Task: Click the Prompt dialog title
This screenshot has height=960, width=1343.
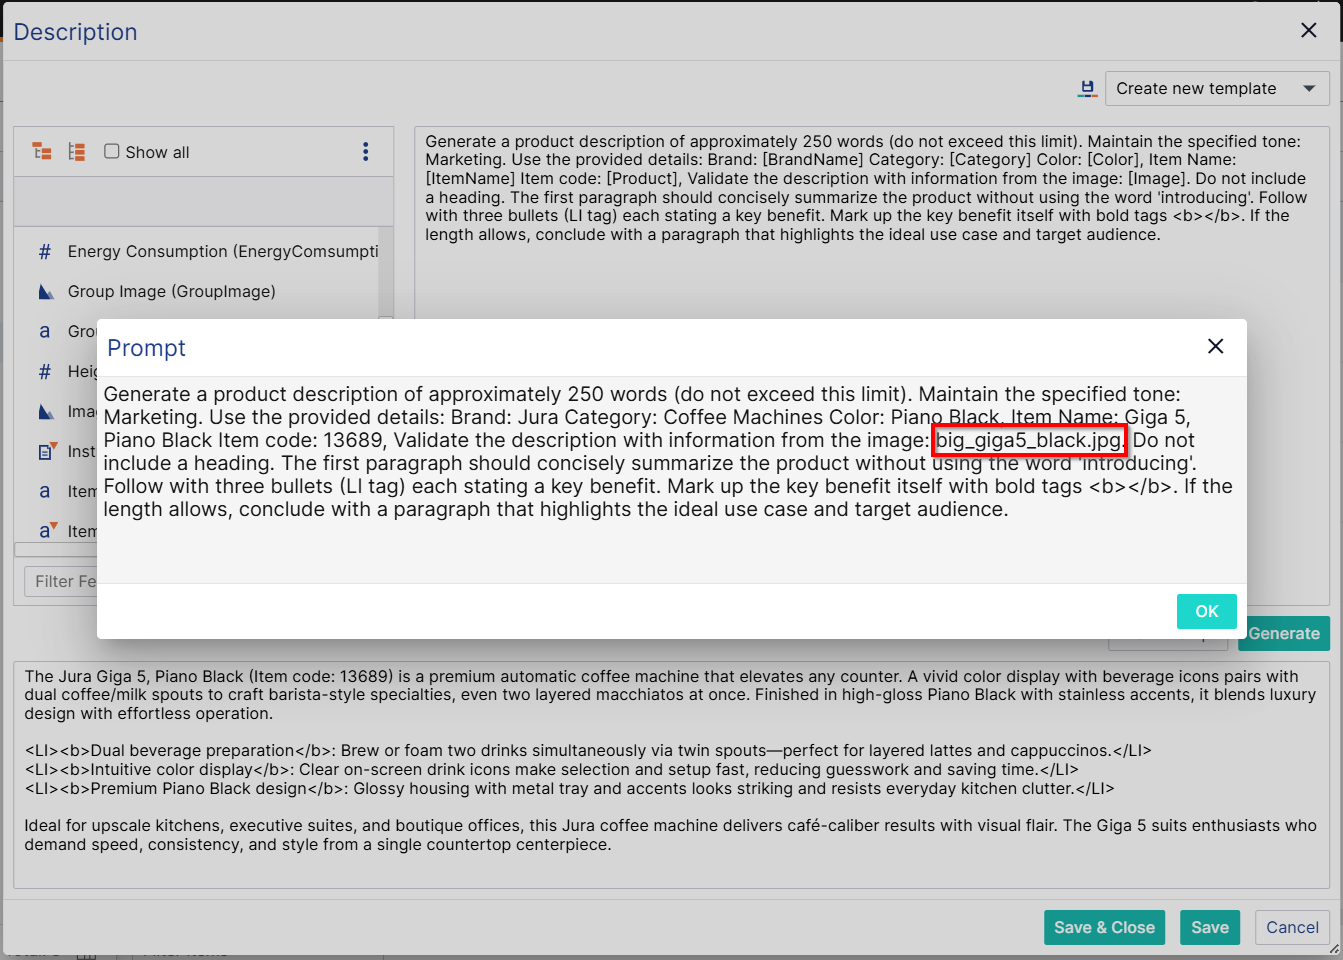Action: (x=146, y=348)
